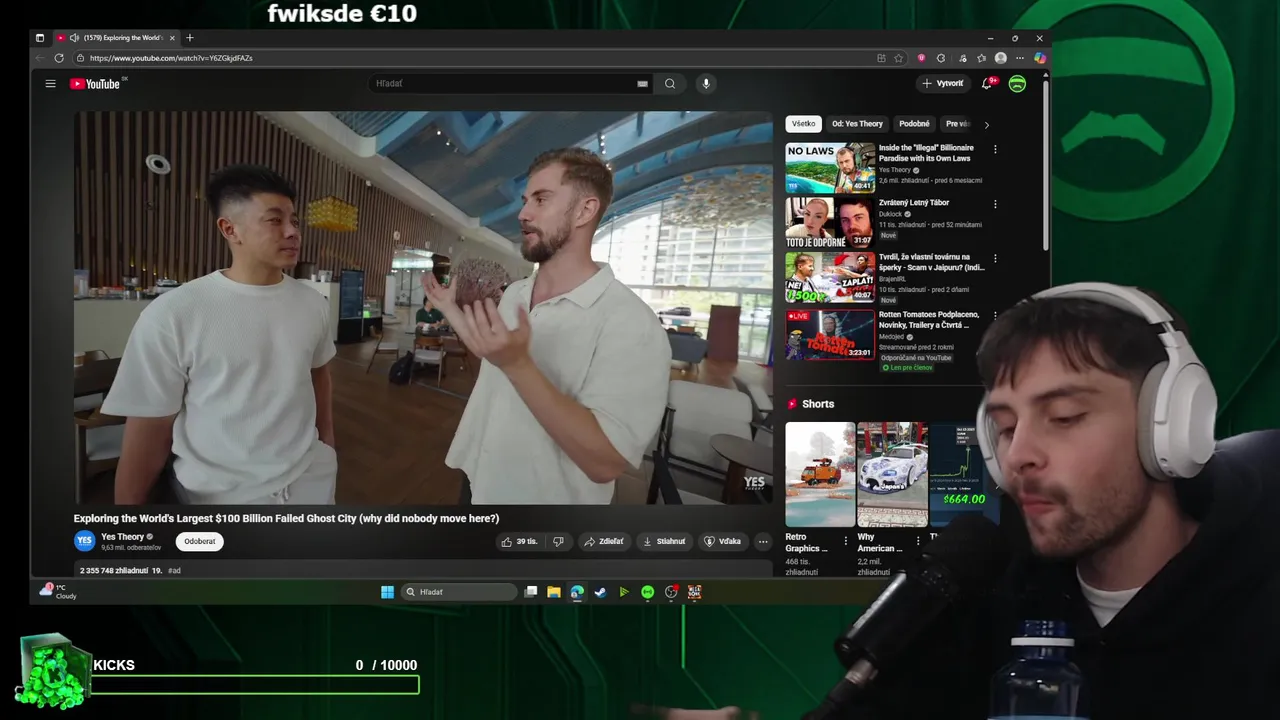Image resolution: width=1280 pixels, height=720 pixels.
Task: Open the Yes Theory channel name link
Action: pyautogui.click(x=123, y=537)
